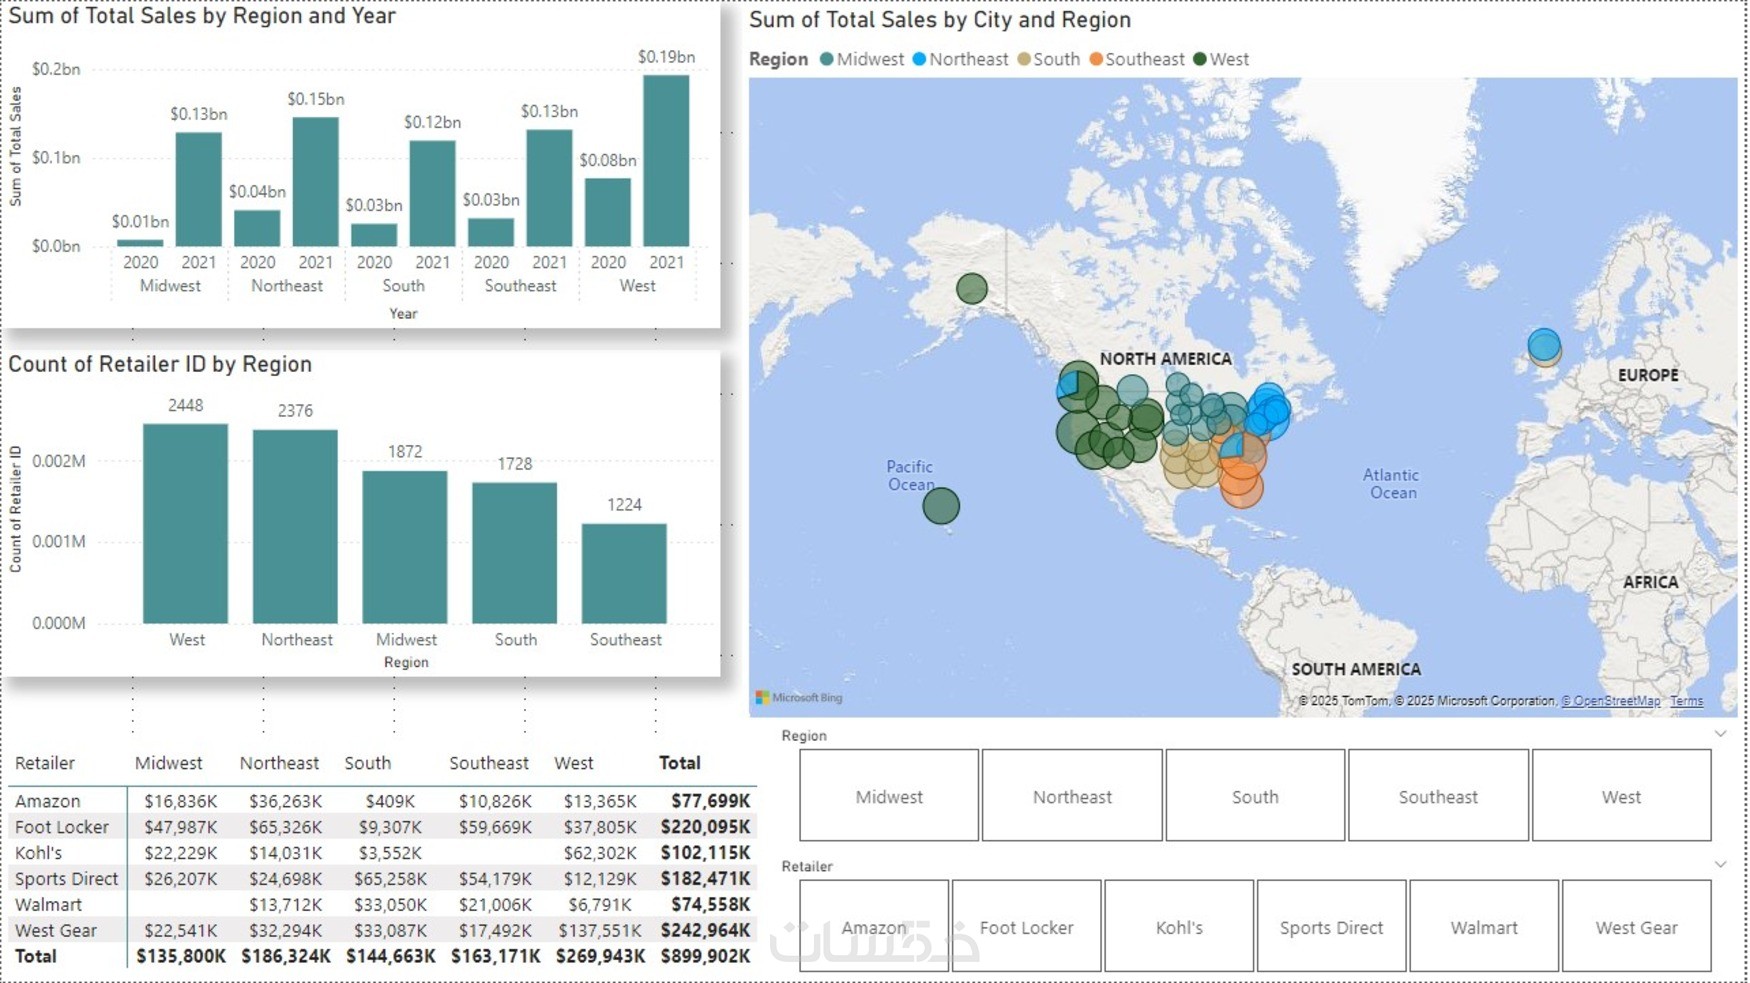Viewport: 1750px width, 983px height.
Task: Click the Sum of Total Sales by Region title
Action: point(202,16)
